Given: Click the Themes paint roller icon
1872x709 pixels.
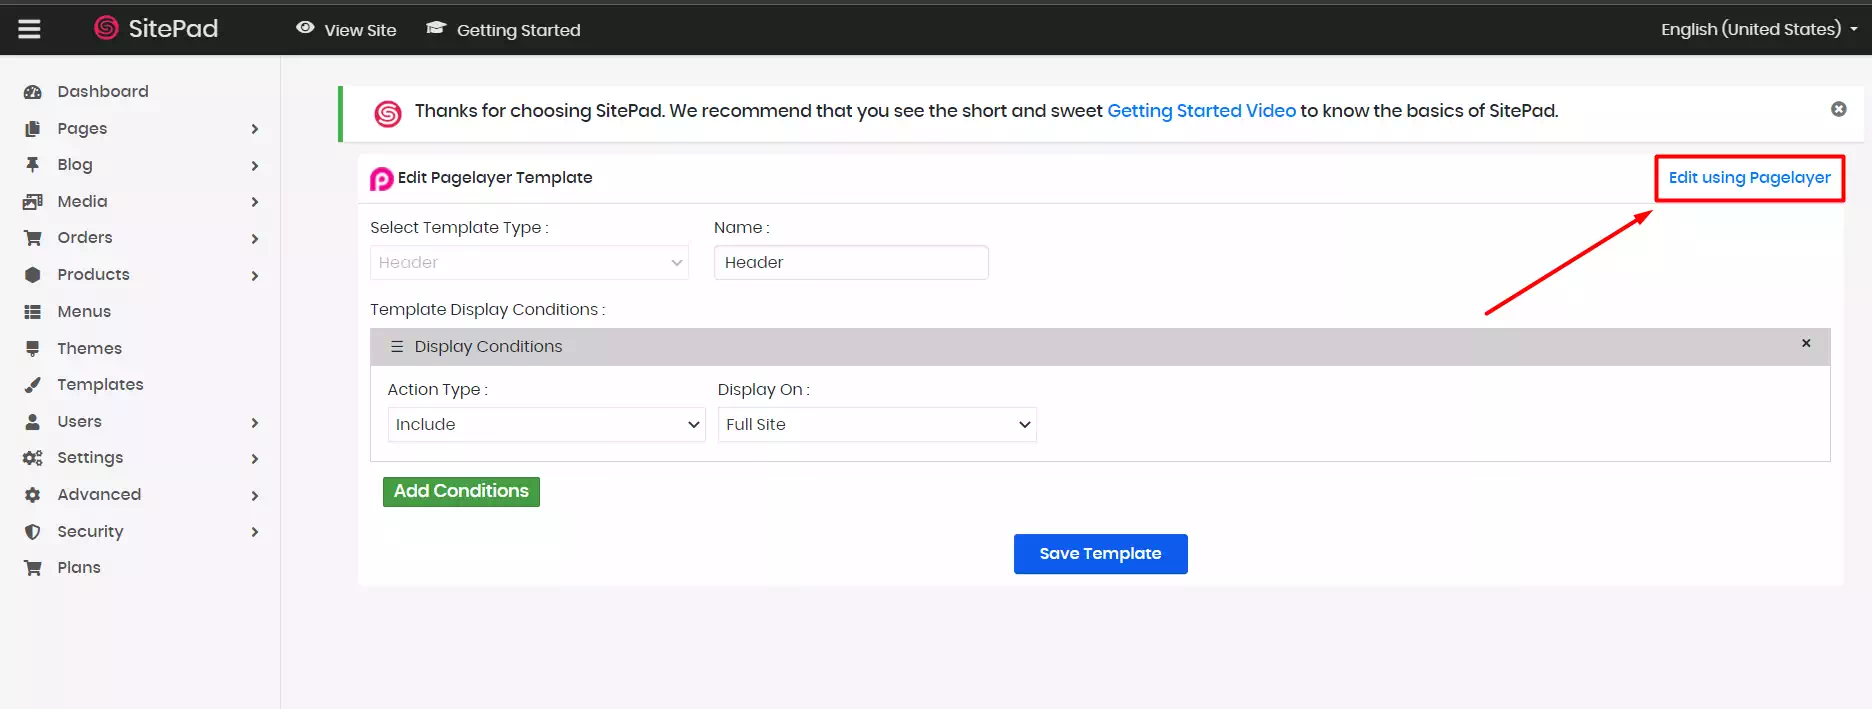Looking at the screenshot, I should [33, 349].
